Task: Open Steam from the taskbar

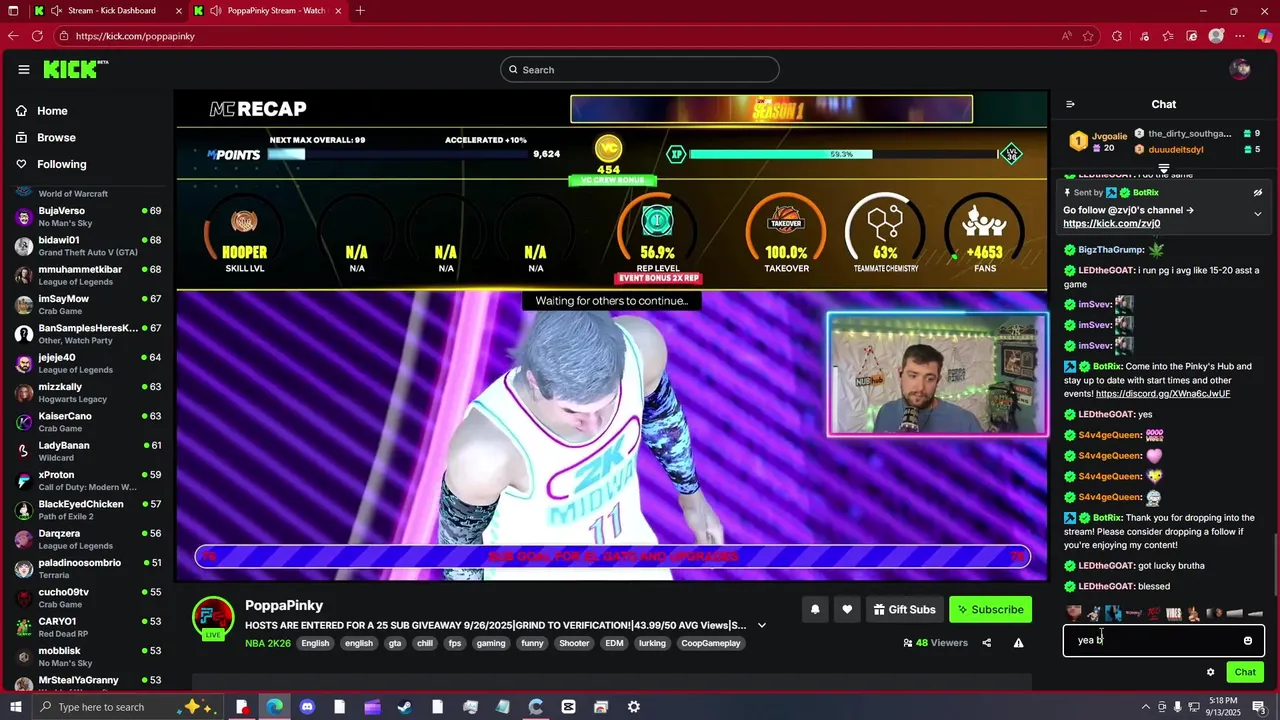Action: 405,707
